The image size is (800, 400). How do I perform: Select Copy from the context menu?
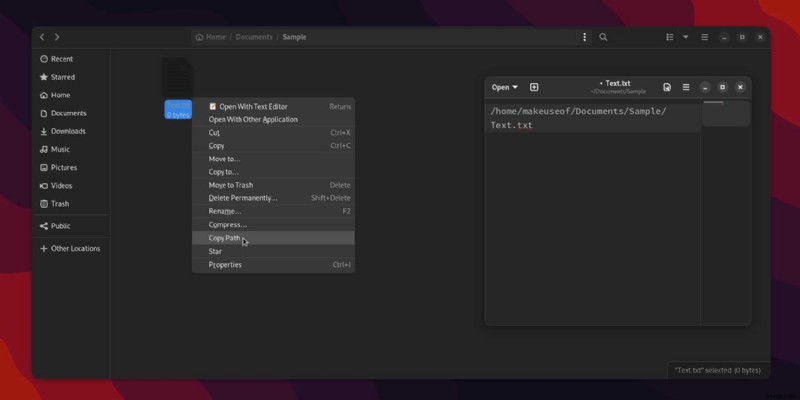(x=273, y=146)
